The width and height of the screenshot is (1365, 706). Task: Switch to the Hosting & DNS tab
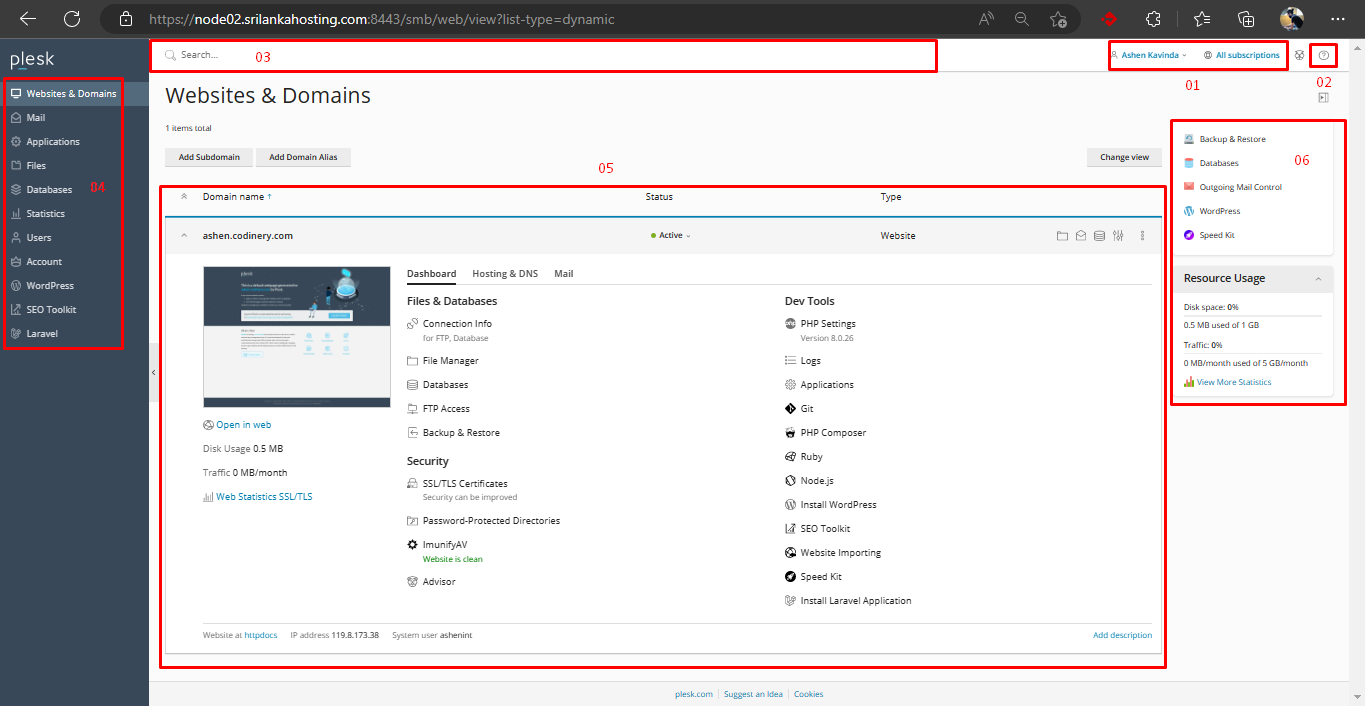pyautogui.click(x=504, y=274)
